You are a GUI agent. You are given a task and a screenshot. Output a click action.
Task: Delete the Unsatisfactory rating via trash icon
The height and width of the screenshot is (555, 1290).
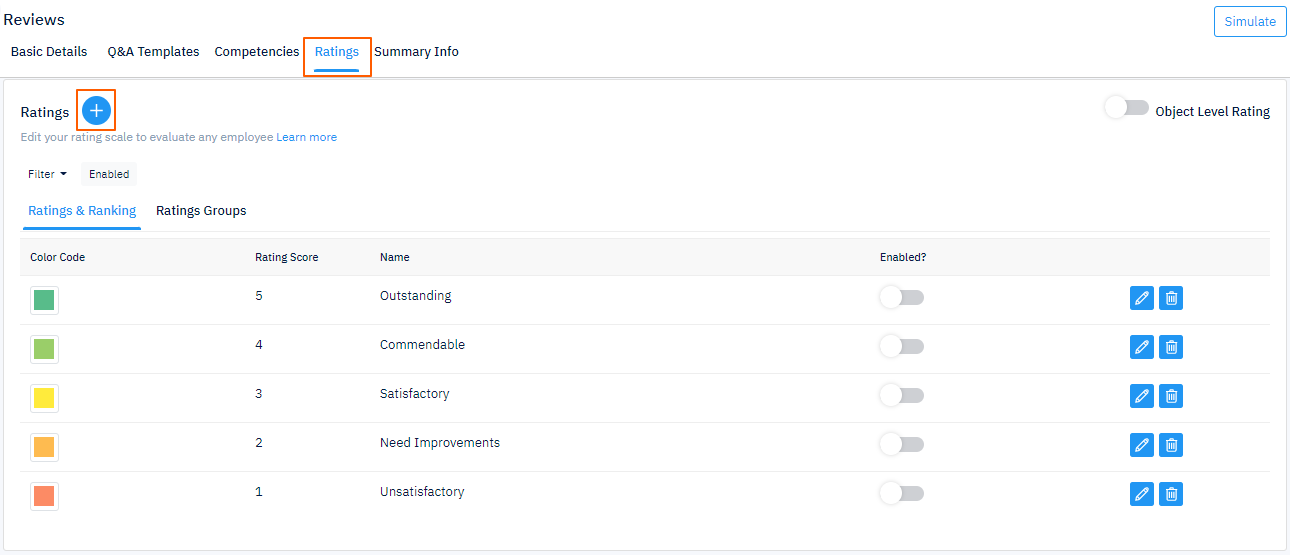click(1171, 494)
